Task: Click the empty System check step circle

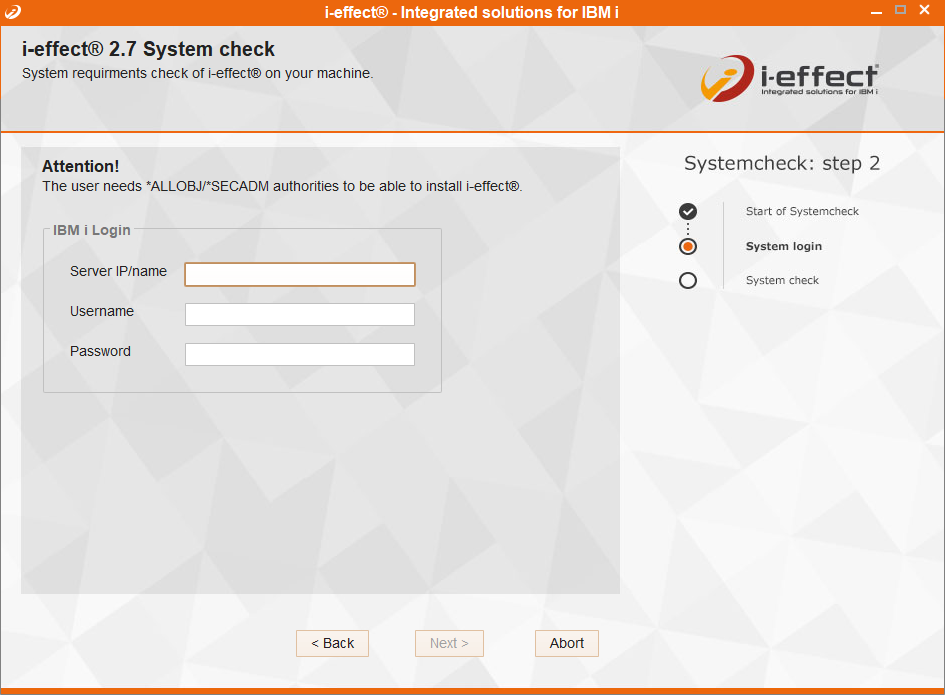Action: (x=688, y=281)
